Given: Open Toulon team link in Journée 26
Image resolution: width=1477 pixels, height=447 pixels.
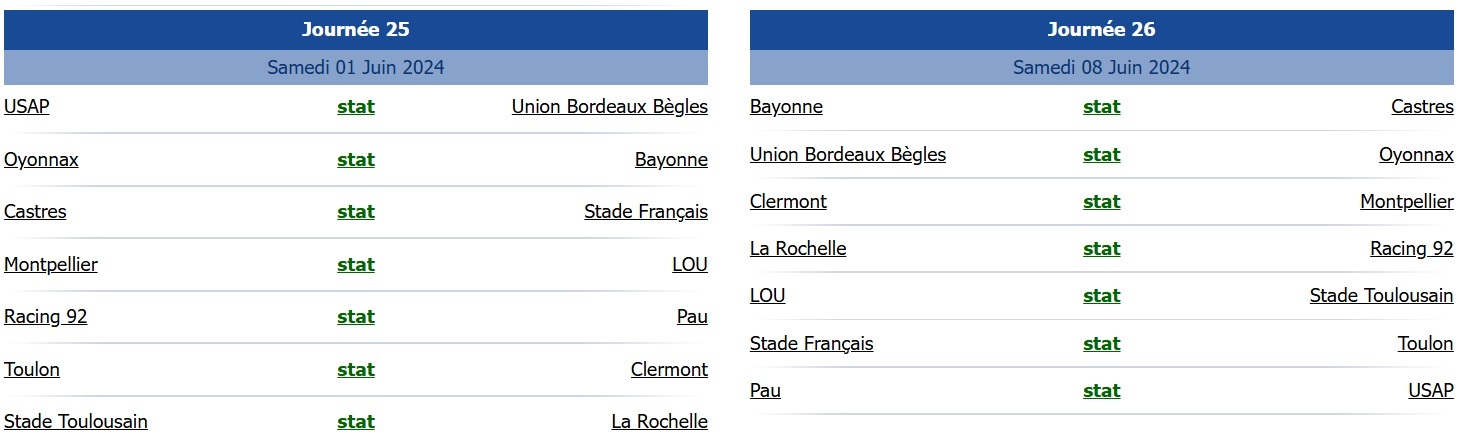Looking at the screenshot, I should (x=1425, y=344).
